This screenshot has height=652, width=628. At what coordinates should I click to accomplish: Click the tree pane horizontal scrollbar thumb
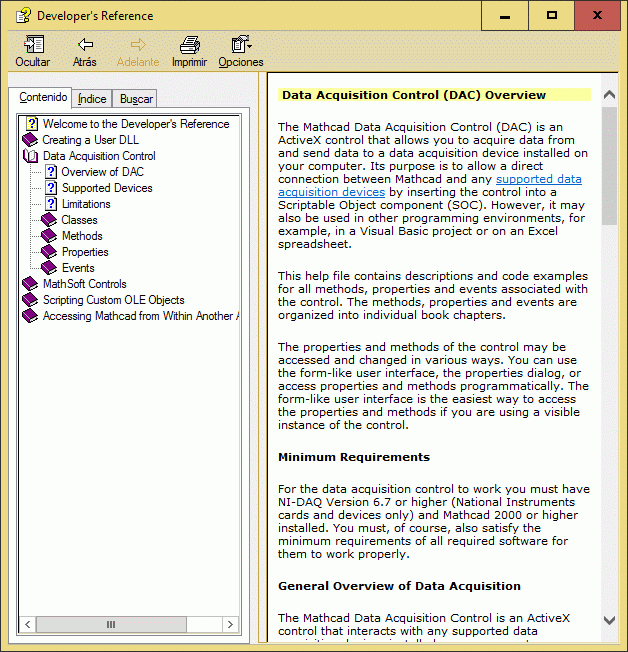click(111, 624)
